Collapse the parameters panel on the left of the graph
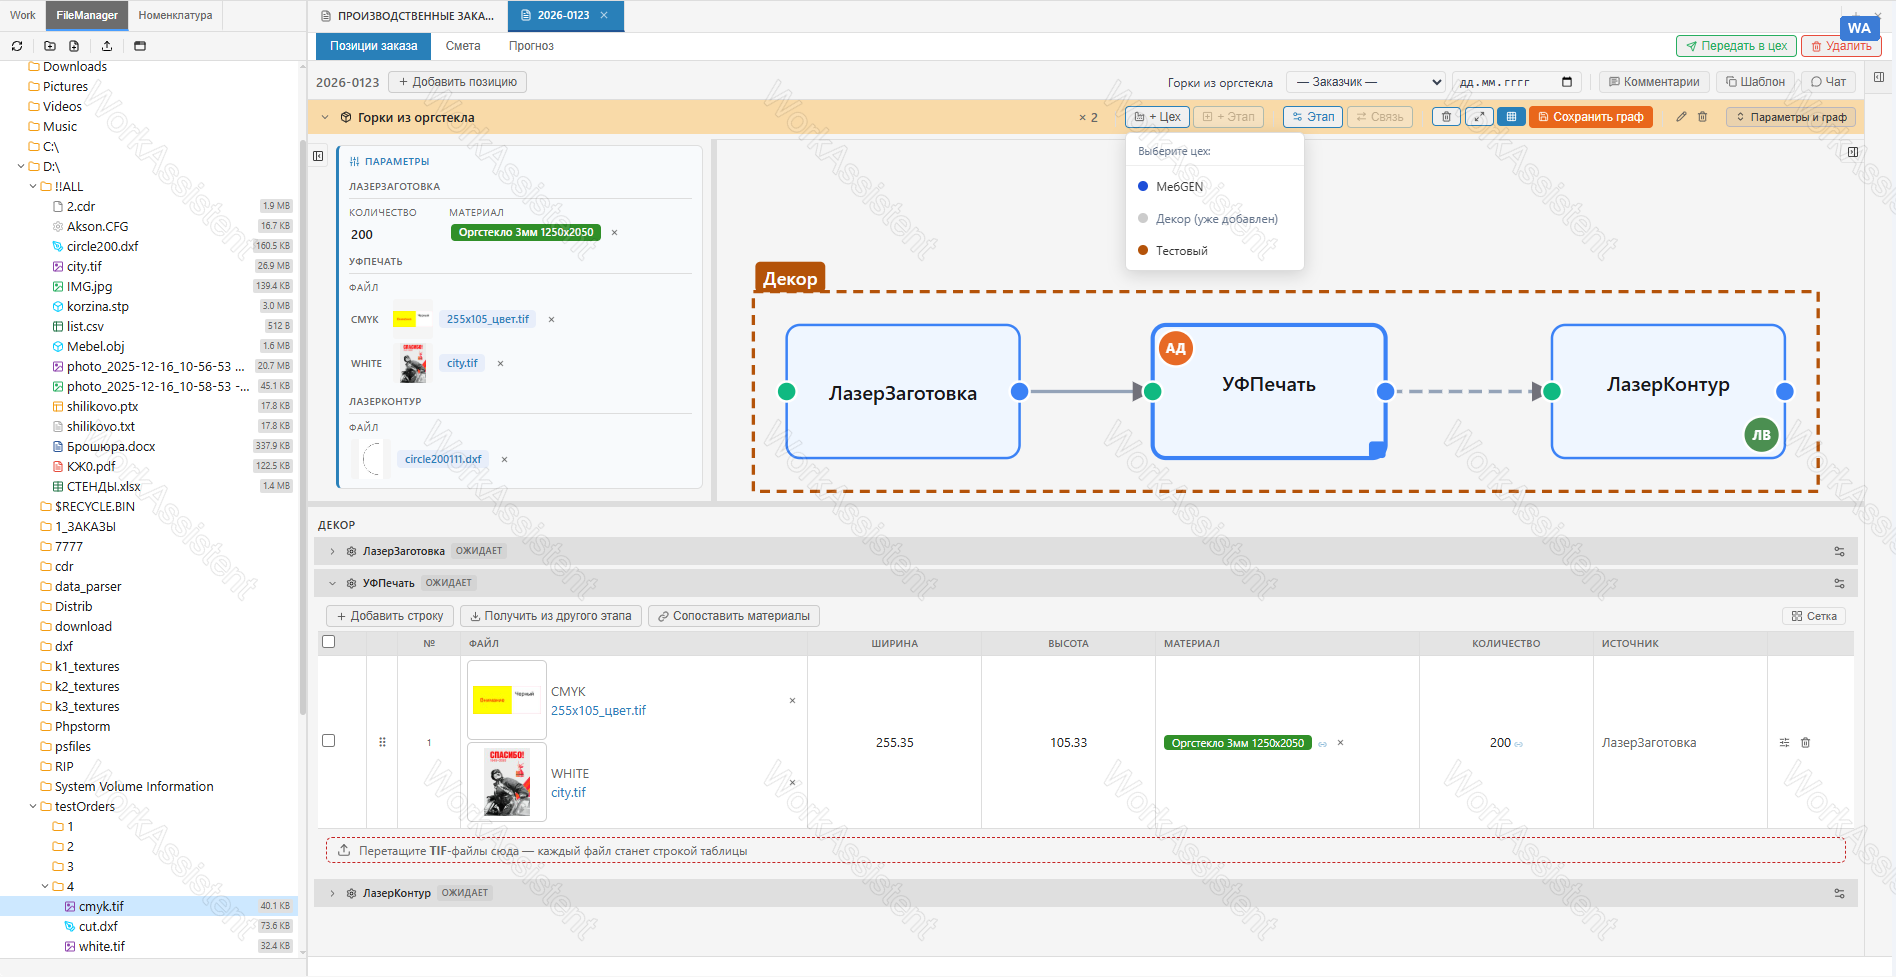 [318, 156]
